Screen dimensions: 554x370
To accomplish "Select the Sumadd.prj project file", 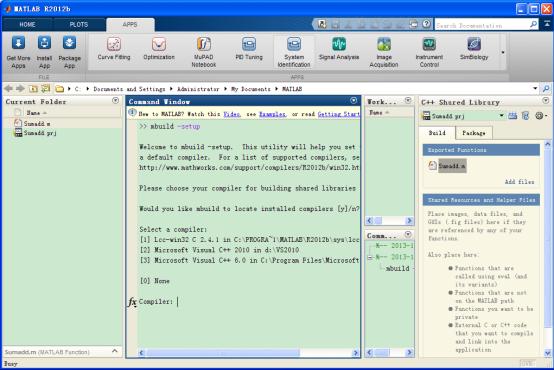I will [35, 133].
